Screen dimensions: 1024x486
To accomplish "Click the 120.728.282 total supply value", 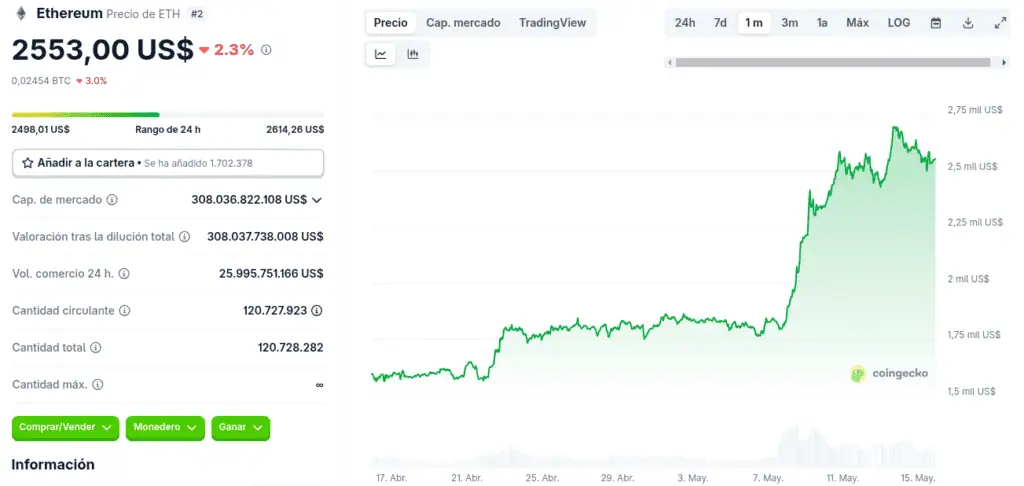I will (x=291, y=348).
